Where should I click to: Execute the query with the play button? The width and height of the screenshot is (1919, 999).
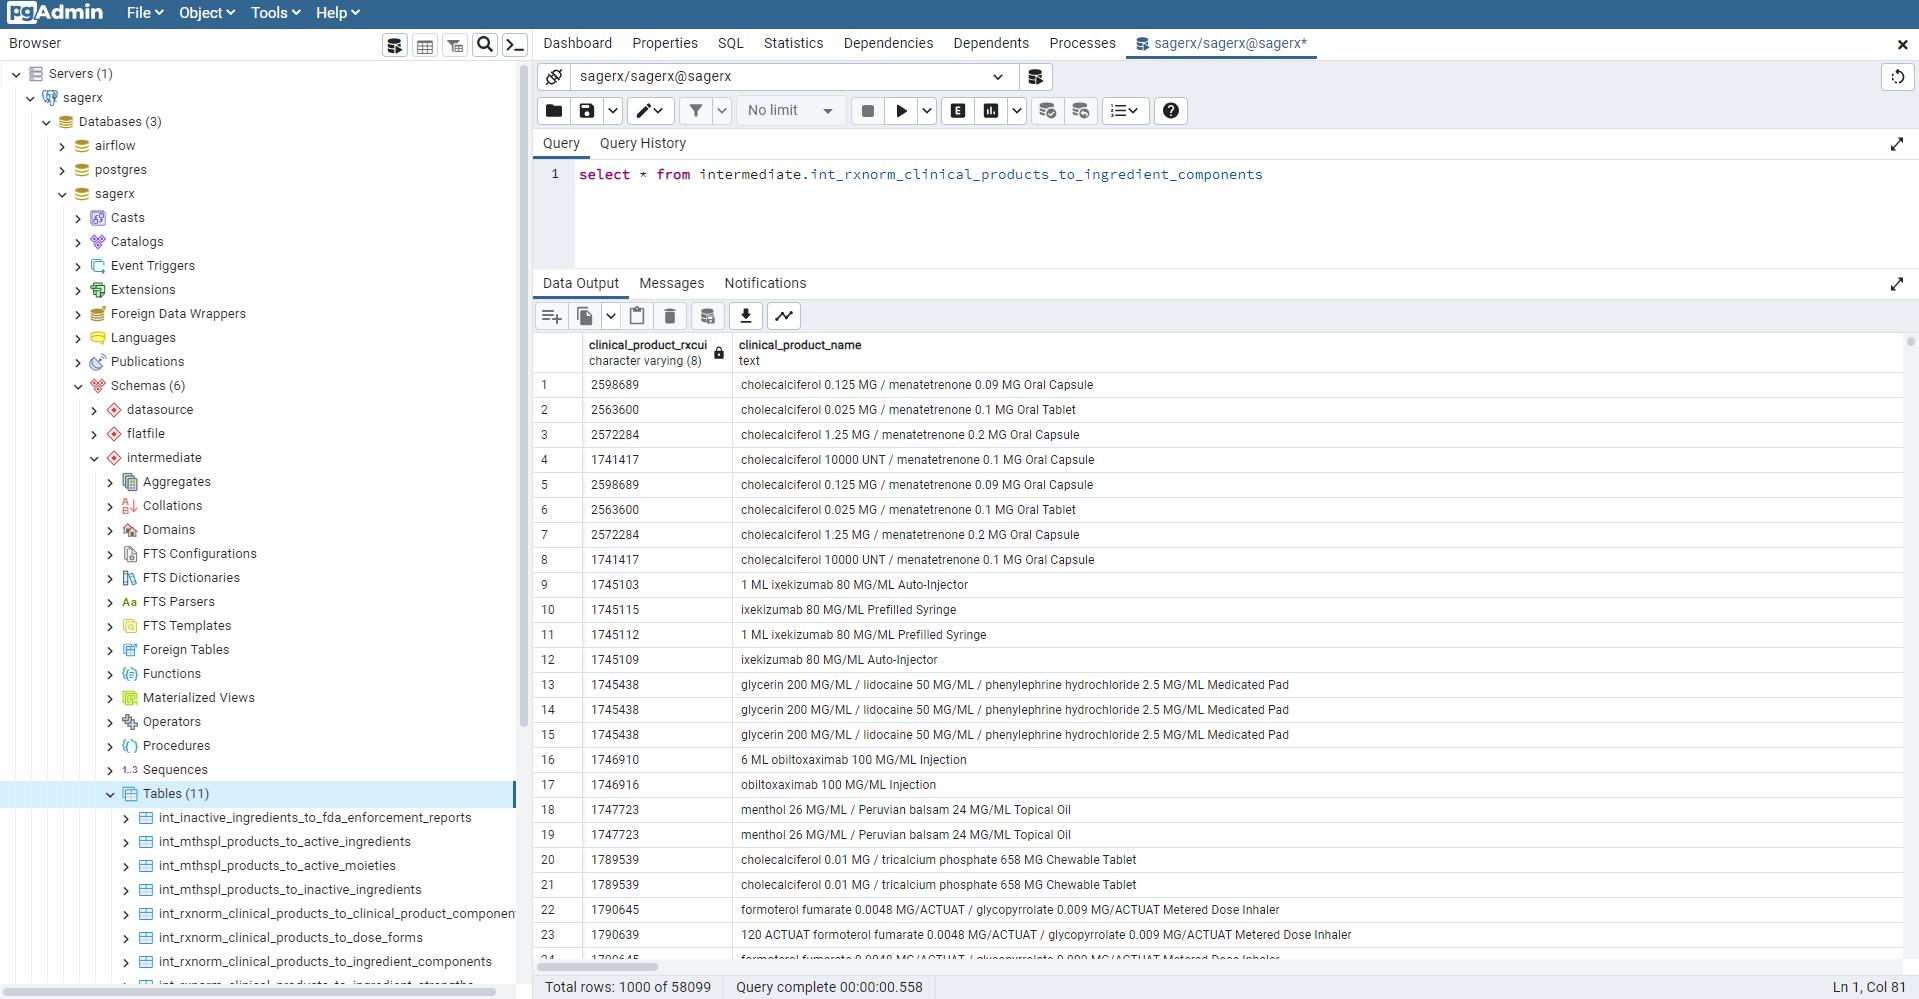coord(902,111)
